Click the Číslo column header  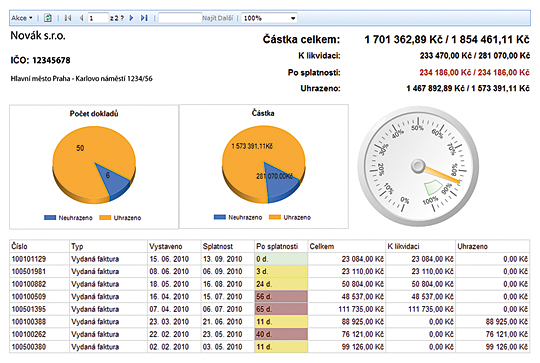tap(40, 246)
